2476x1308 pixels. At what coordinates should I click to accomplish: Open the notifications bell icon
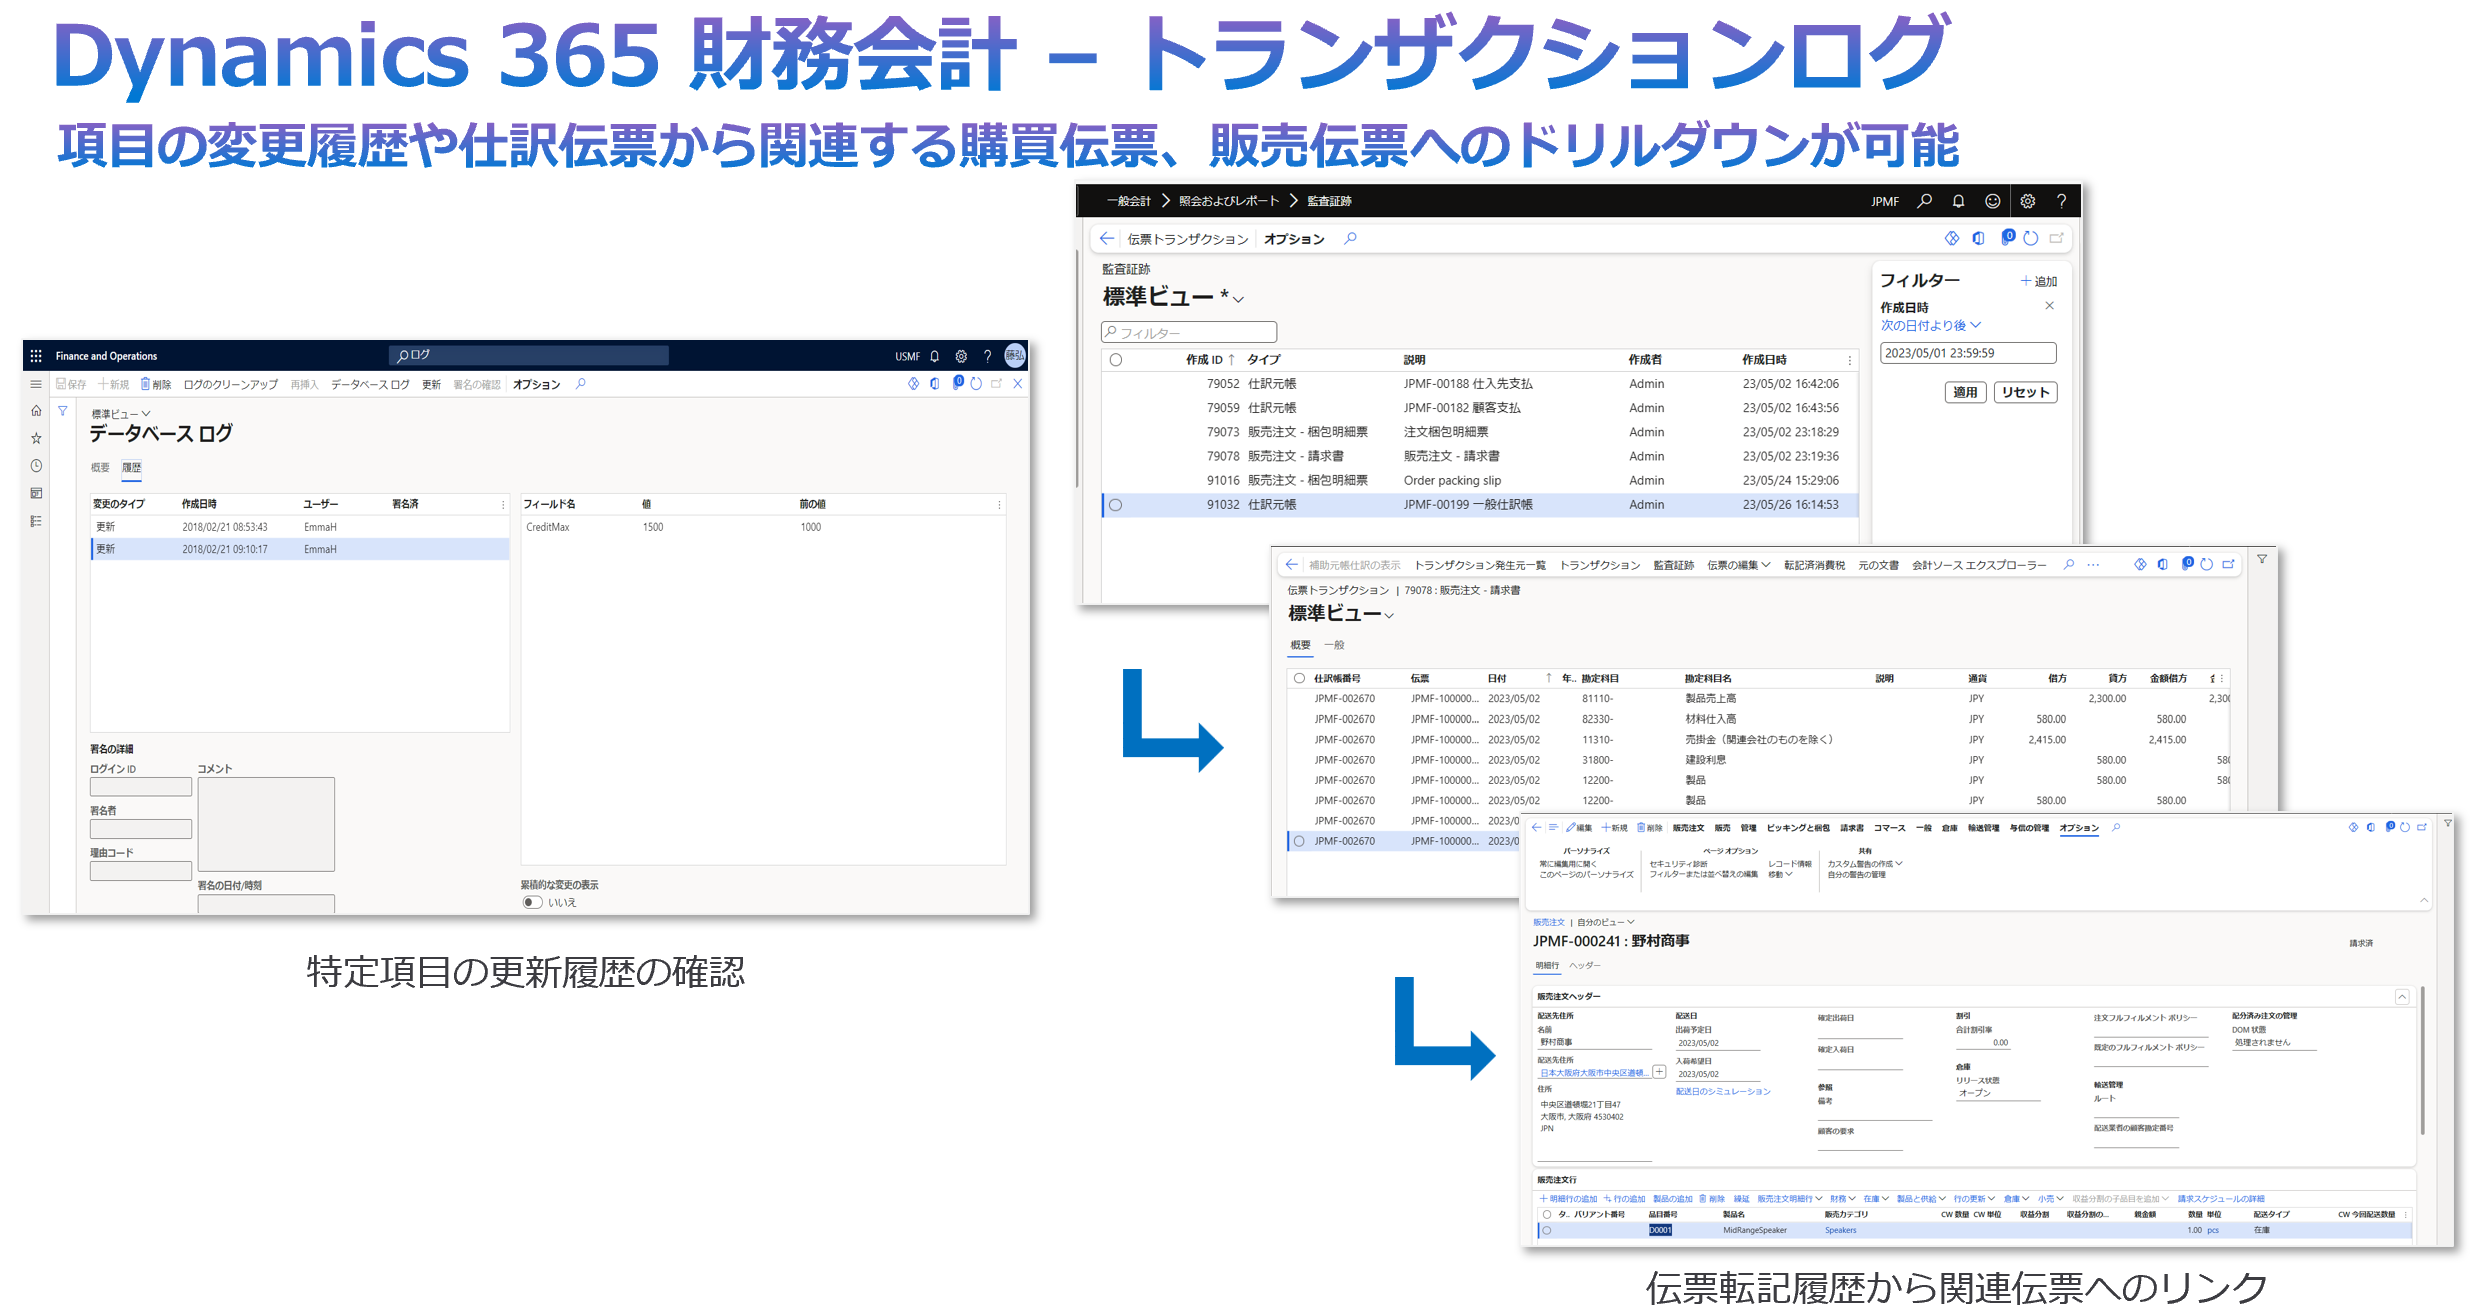click(1958, 200)
